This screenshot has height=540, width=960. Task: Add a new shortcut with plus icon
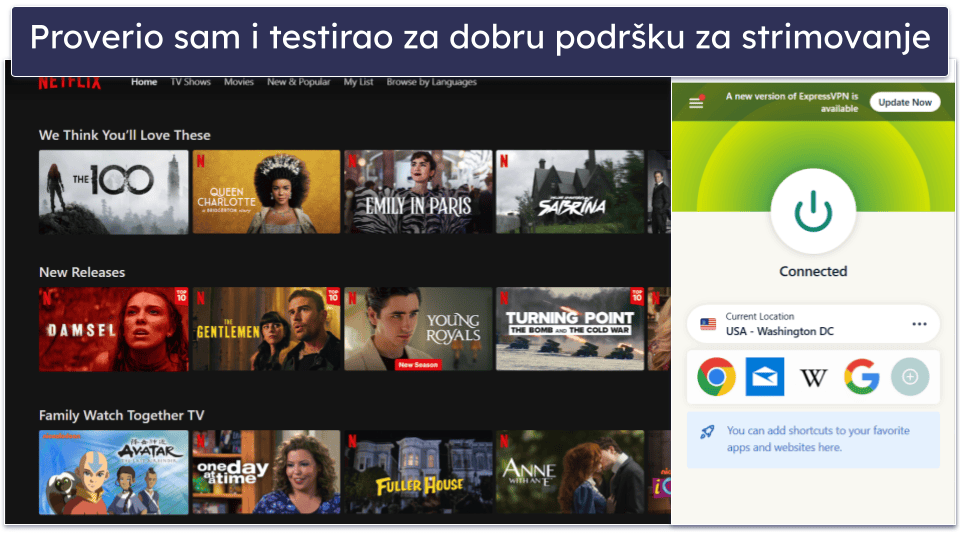[910, 377]
